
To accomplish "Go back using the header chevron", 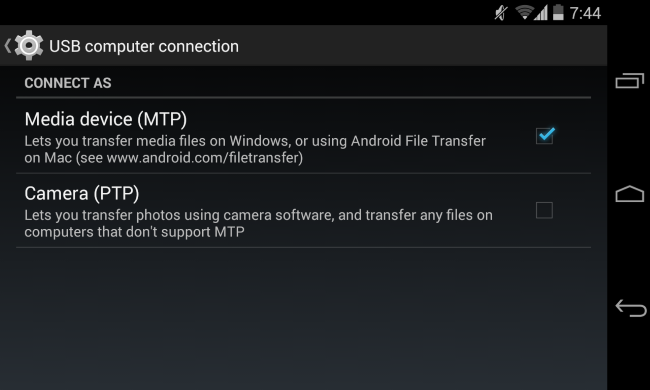I will tap(7, 46).
